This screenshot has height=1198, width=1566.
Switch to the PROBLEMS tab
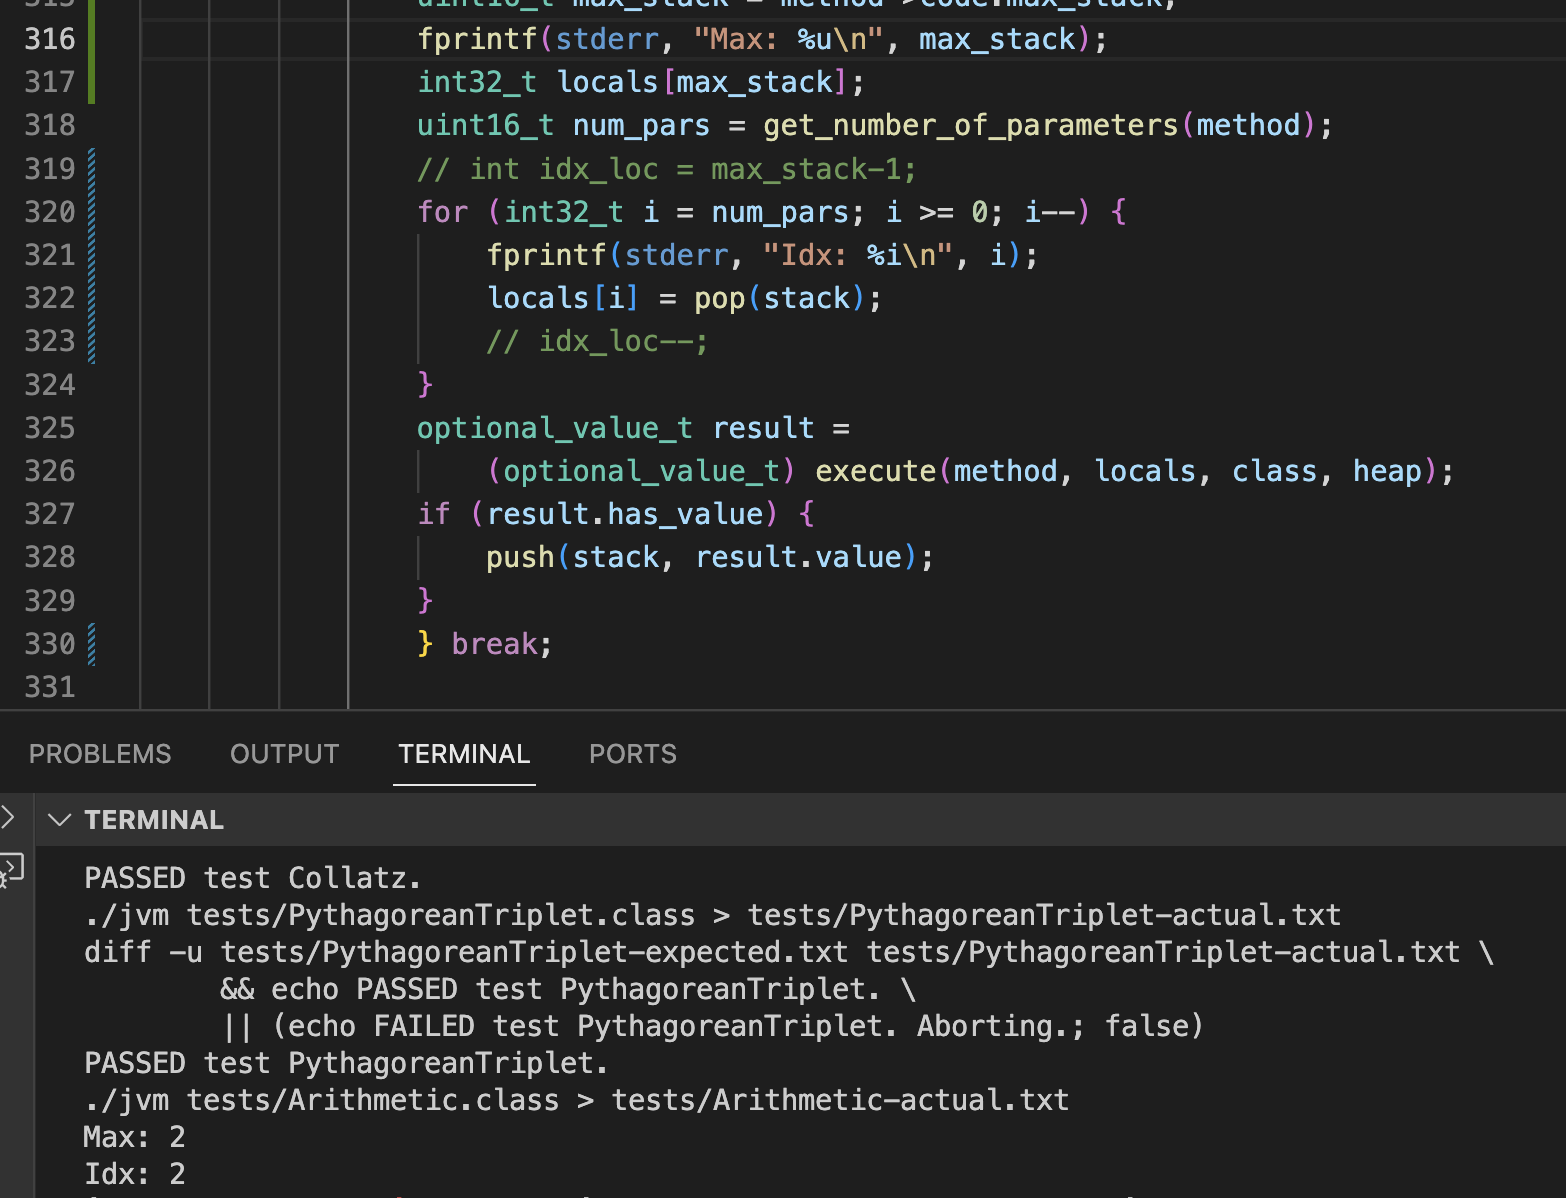pyautogui.click(x=100, y=754)
